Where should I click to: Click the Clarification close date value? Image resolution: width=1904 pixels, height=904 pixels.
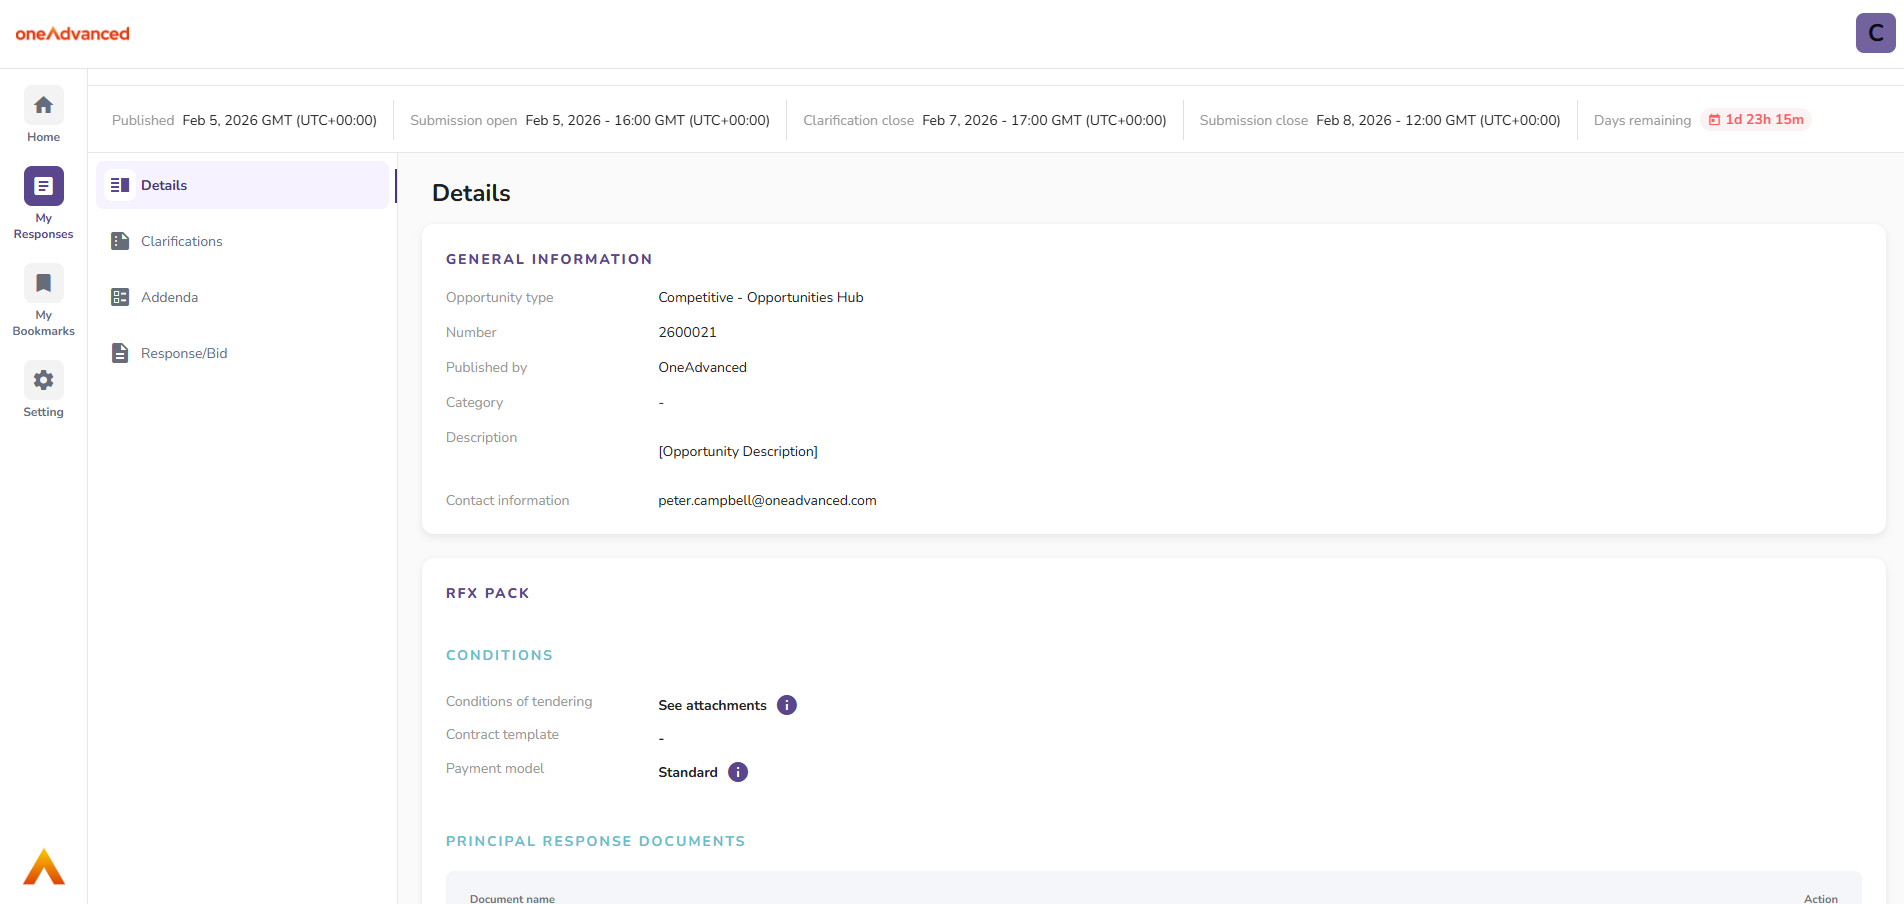tap(1044, 120)
